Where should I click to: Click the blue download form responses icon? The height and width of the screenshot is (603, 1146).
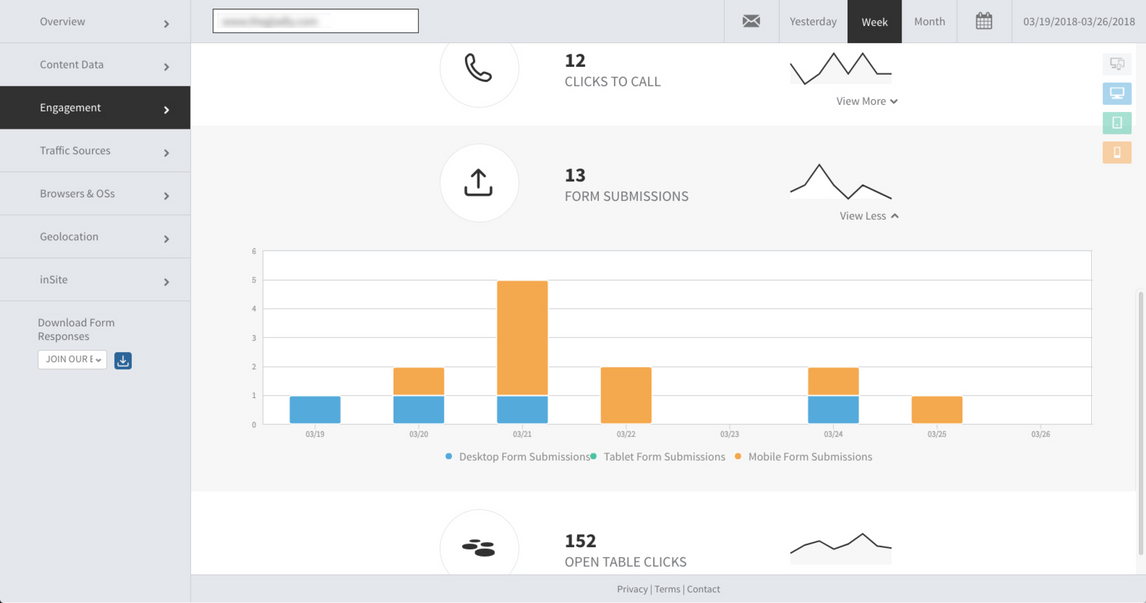click(x=123, y=360)
